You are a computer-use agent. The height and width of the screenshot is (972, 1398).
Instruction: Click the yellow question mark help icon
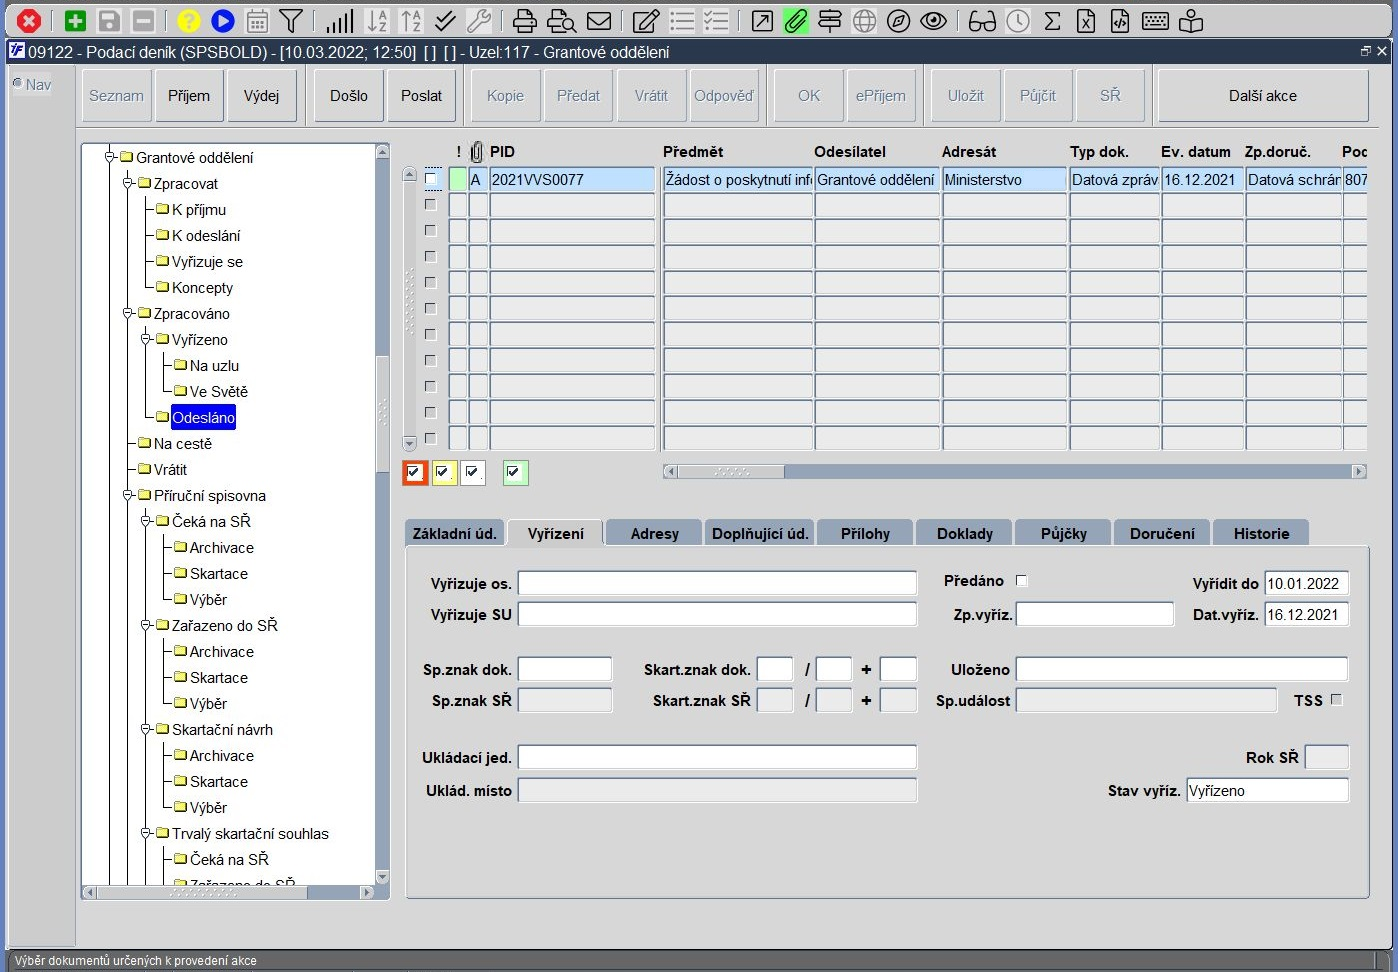point(188,20)
